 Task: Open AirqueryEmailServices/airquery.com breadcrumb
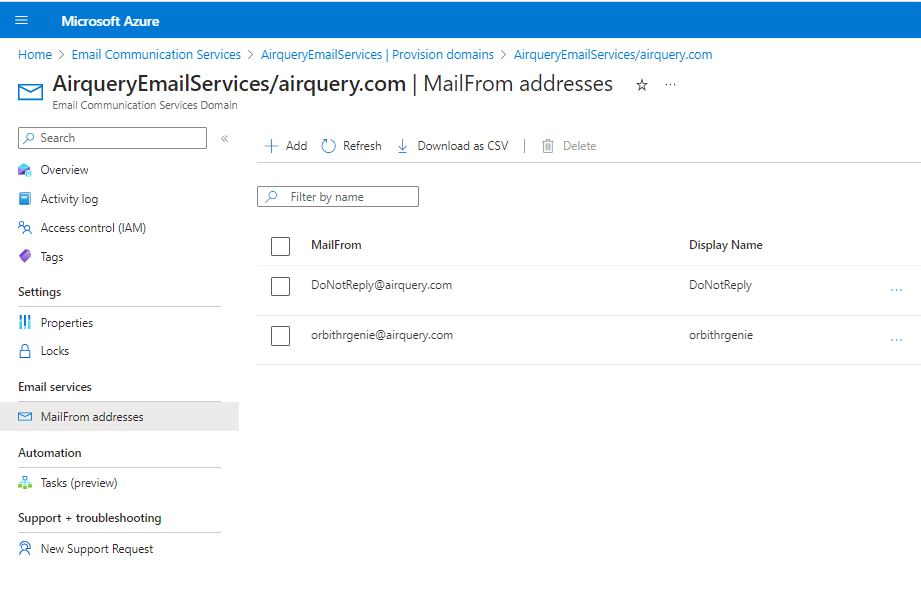click(x=613, y=55)
